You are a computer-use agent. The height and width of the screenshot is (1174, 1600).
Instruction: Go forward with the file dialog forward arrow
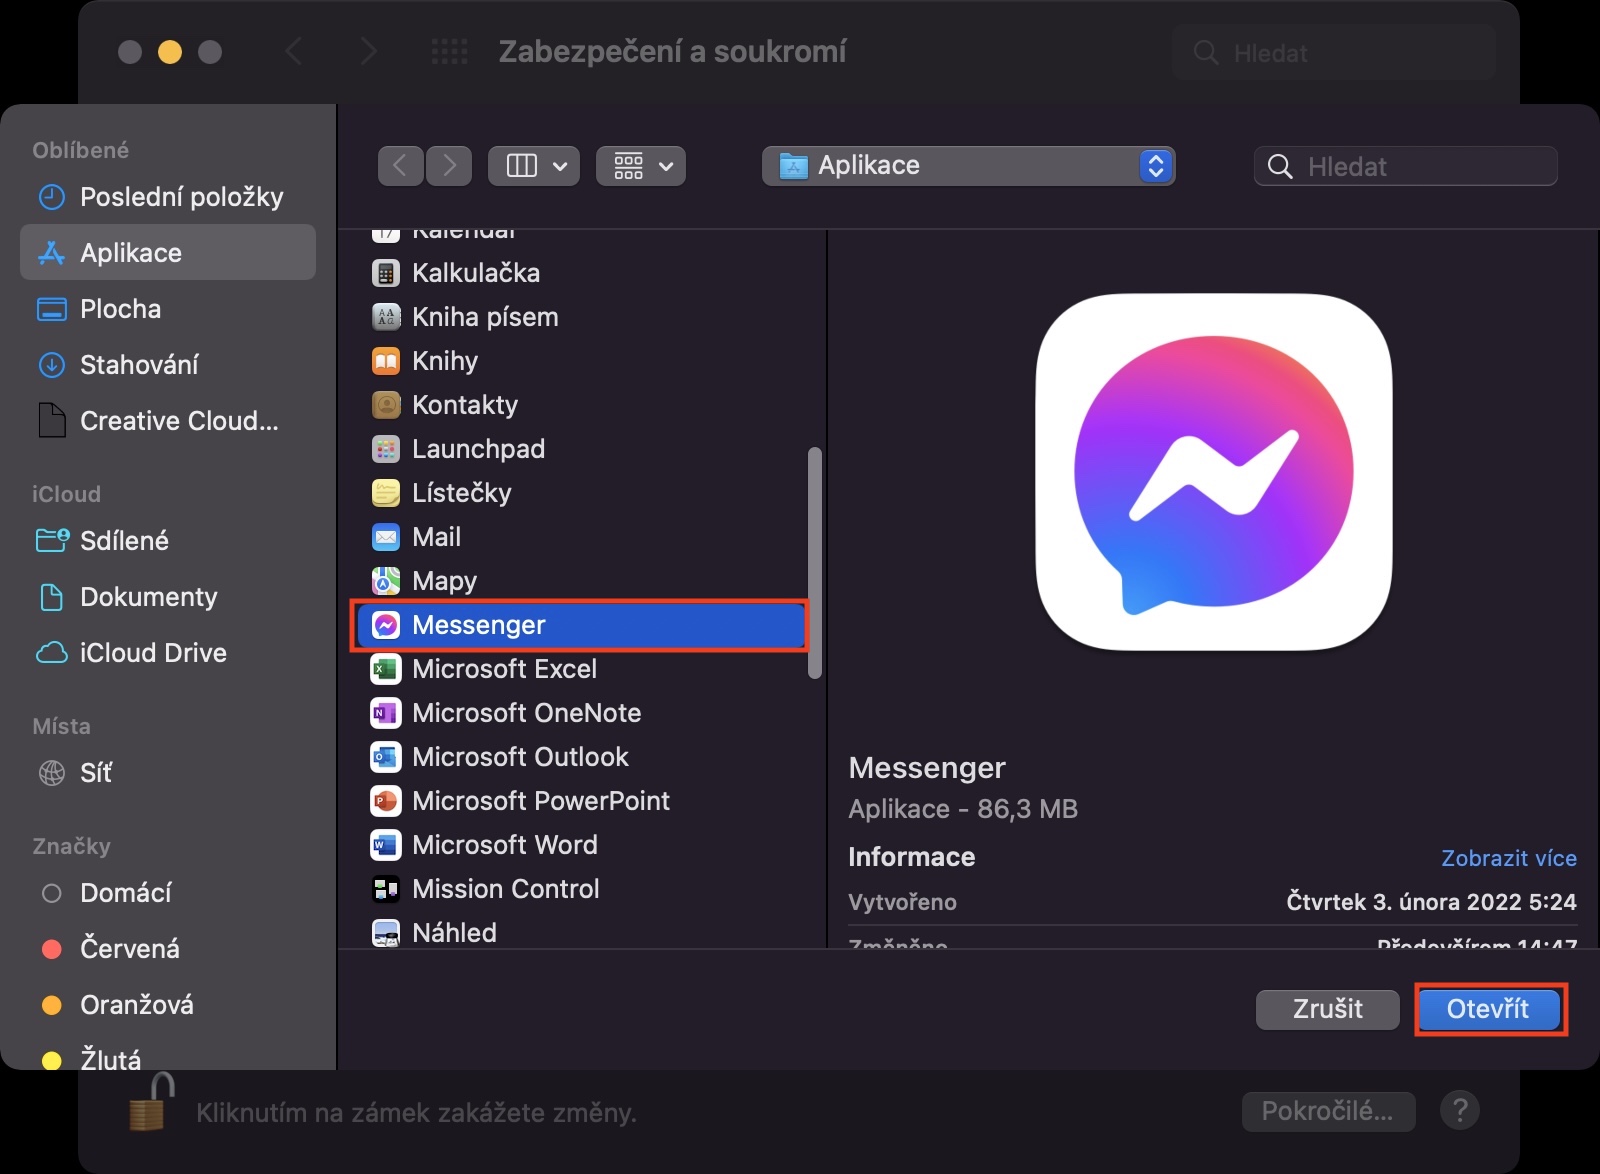tap(449, 166)
